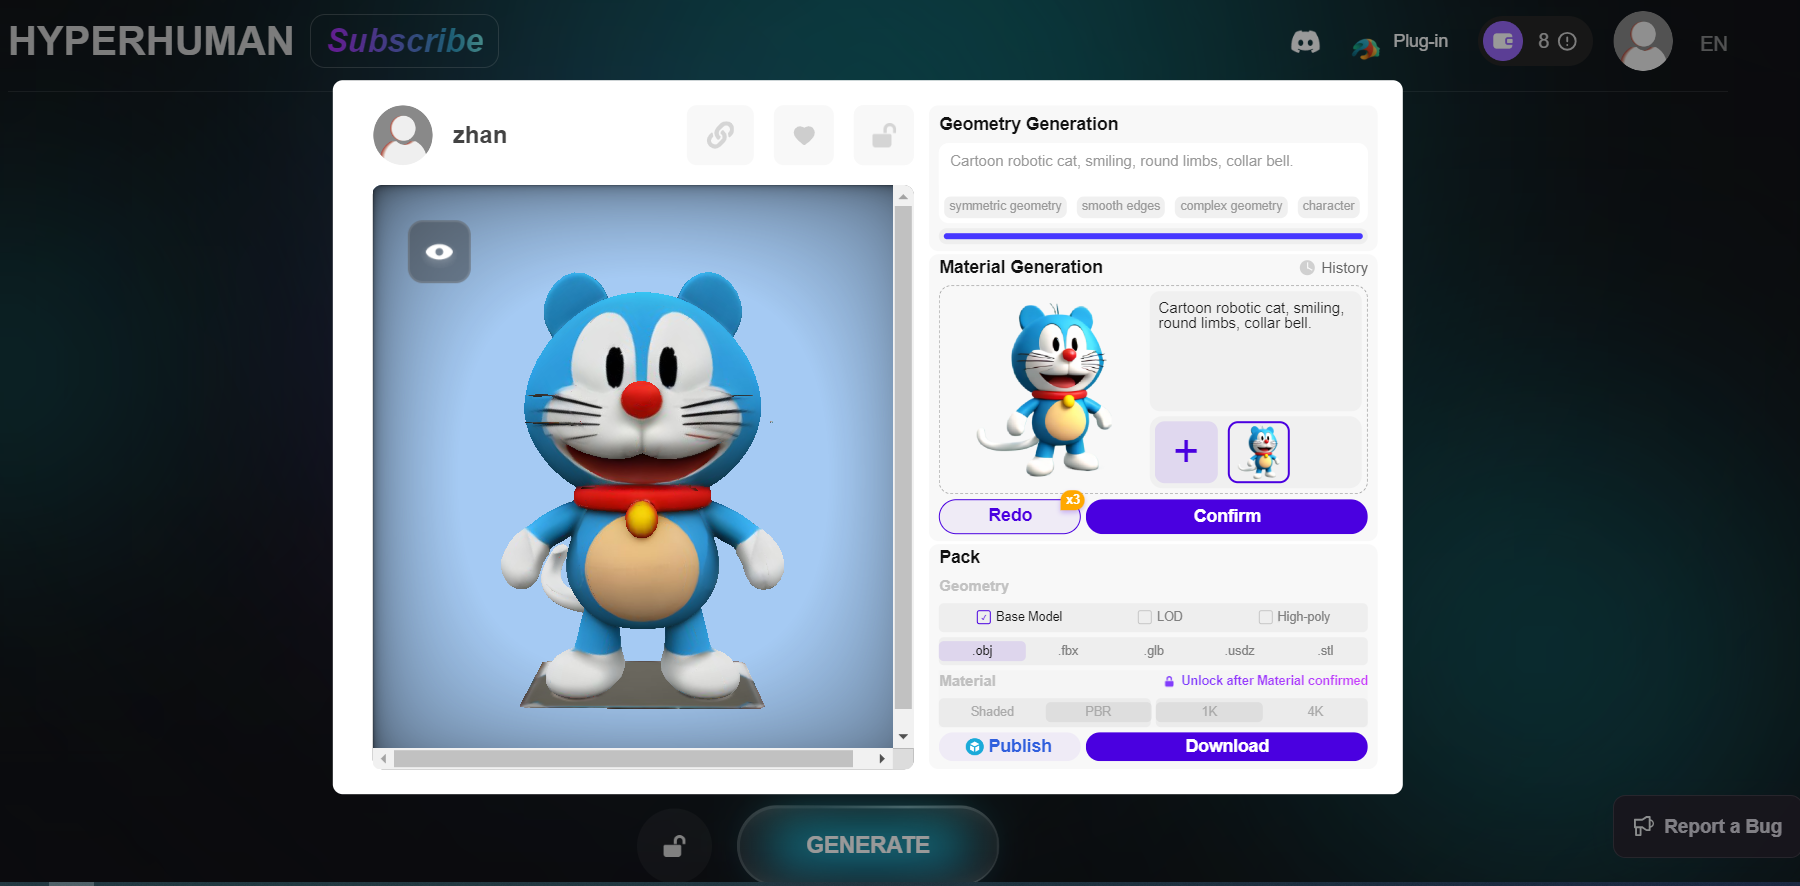The height and width of the screenshot is (886, 1800).
Task: Click the GENERATE button
Action: coord(868,845)
